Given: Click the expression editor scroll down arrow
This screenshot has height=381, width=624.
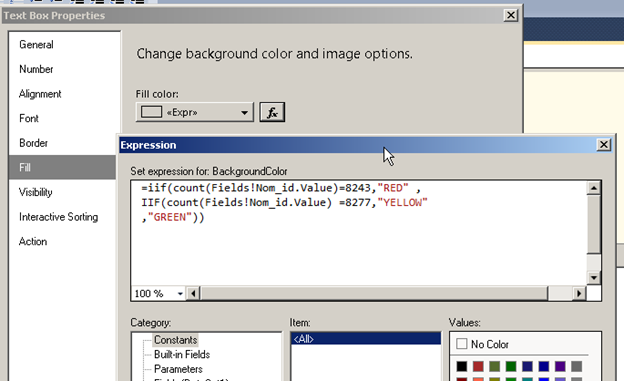Looking at the screenshot, I should (x=594, y=277).
